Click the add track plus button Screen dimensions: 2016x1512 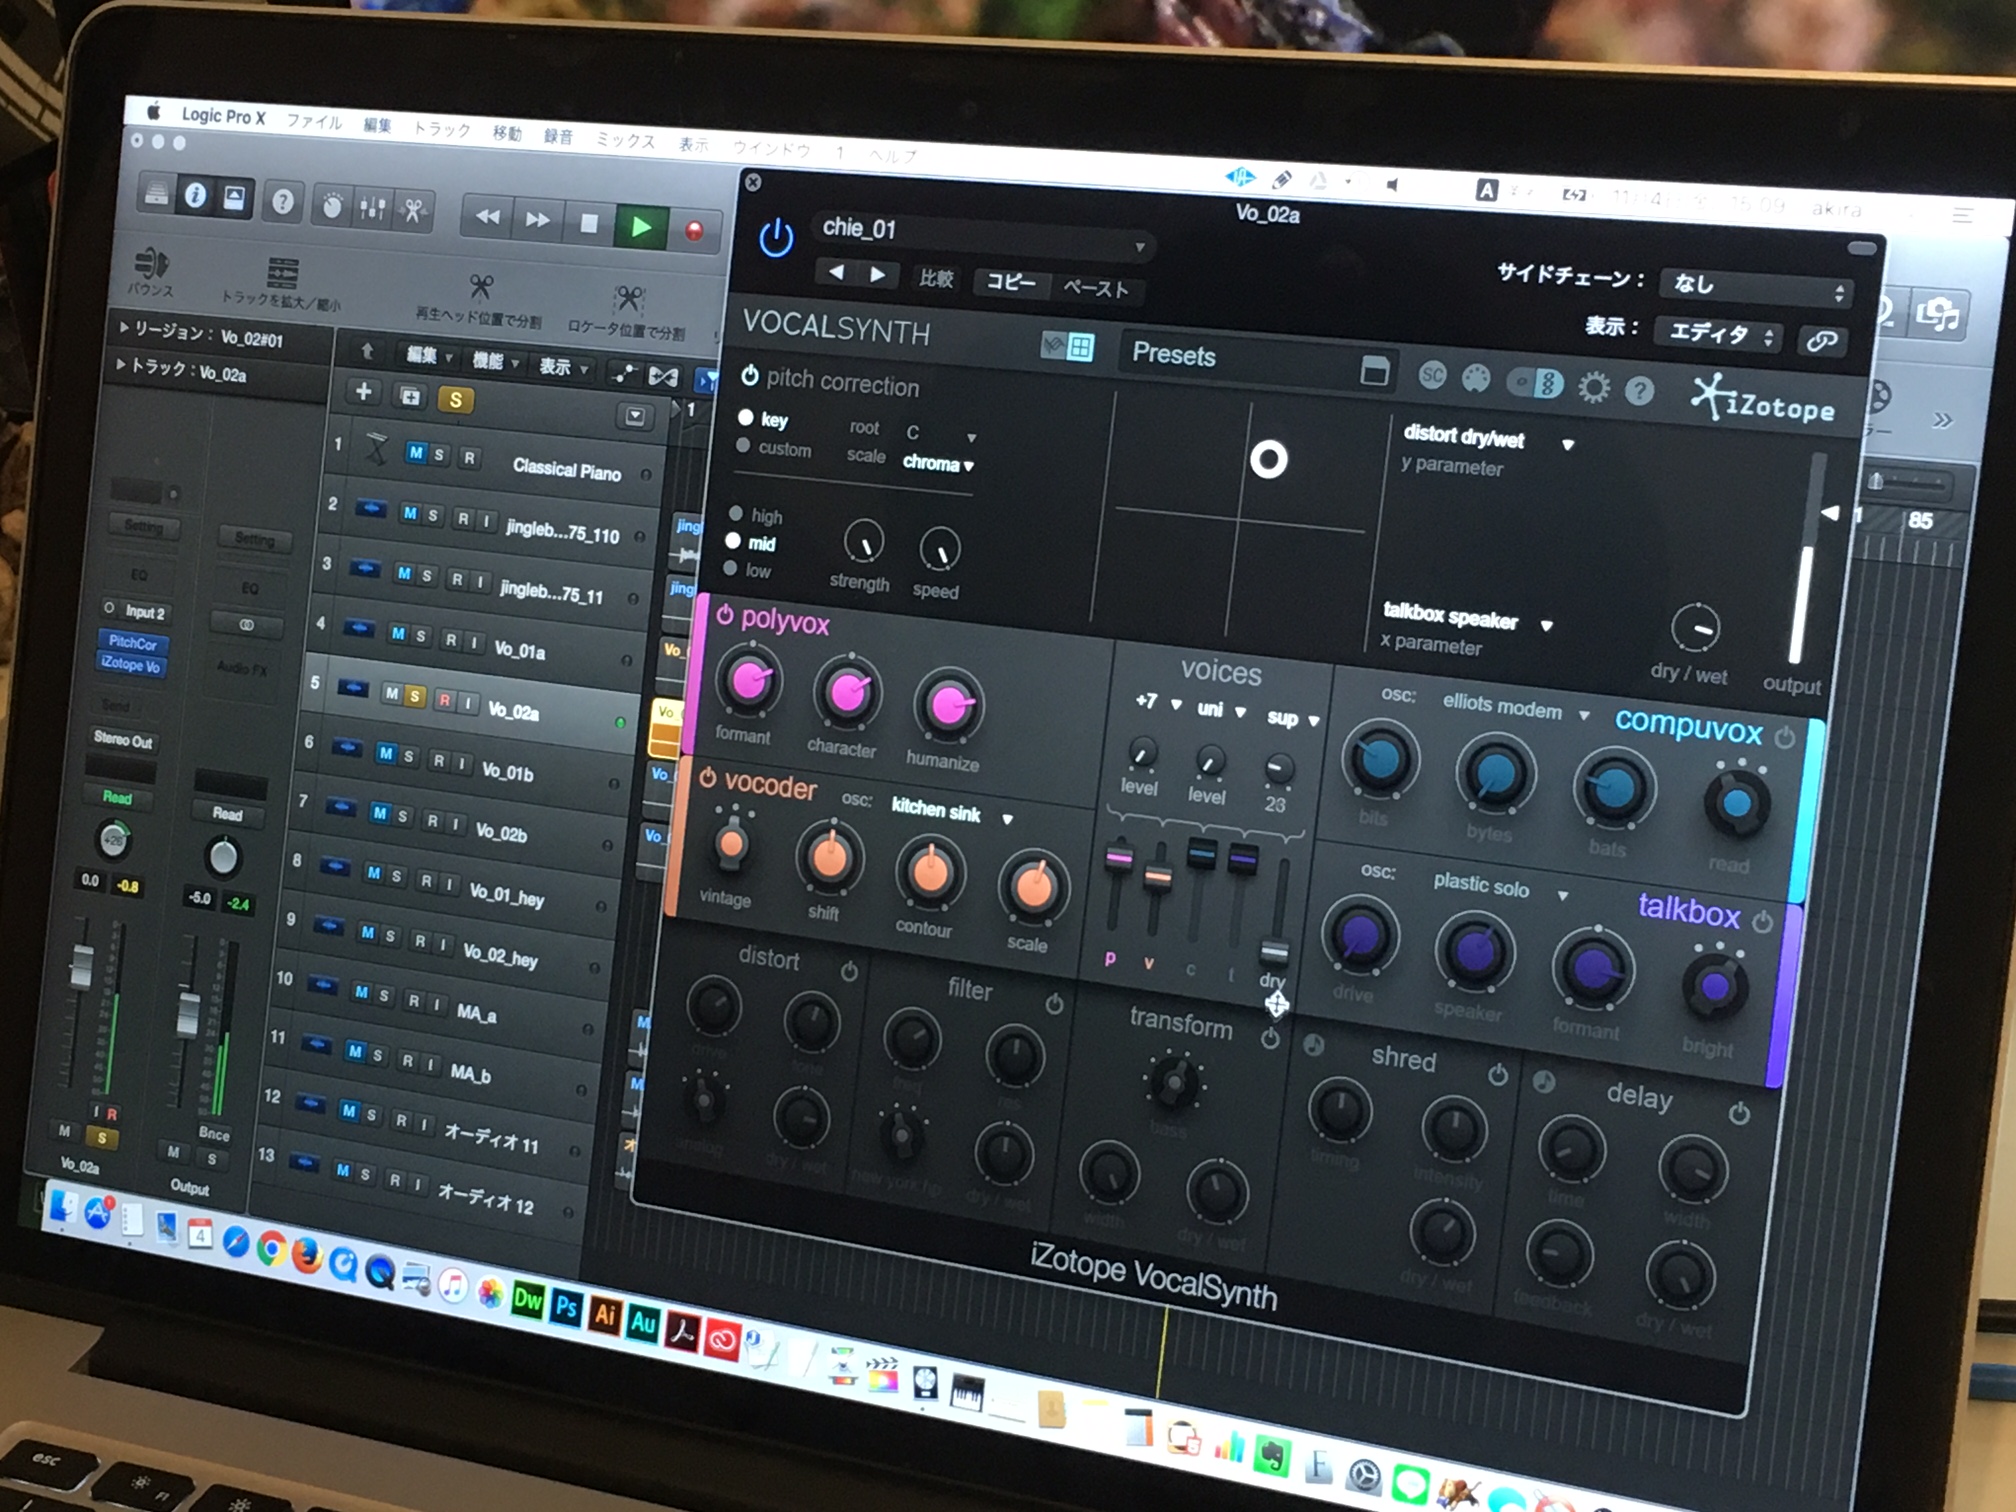click(x=364, y=391)
